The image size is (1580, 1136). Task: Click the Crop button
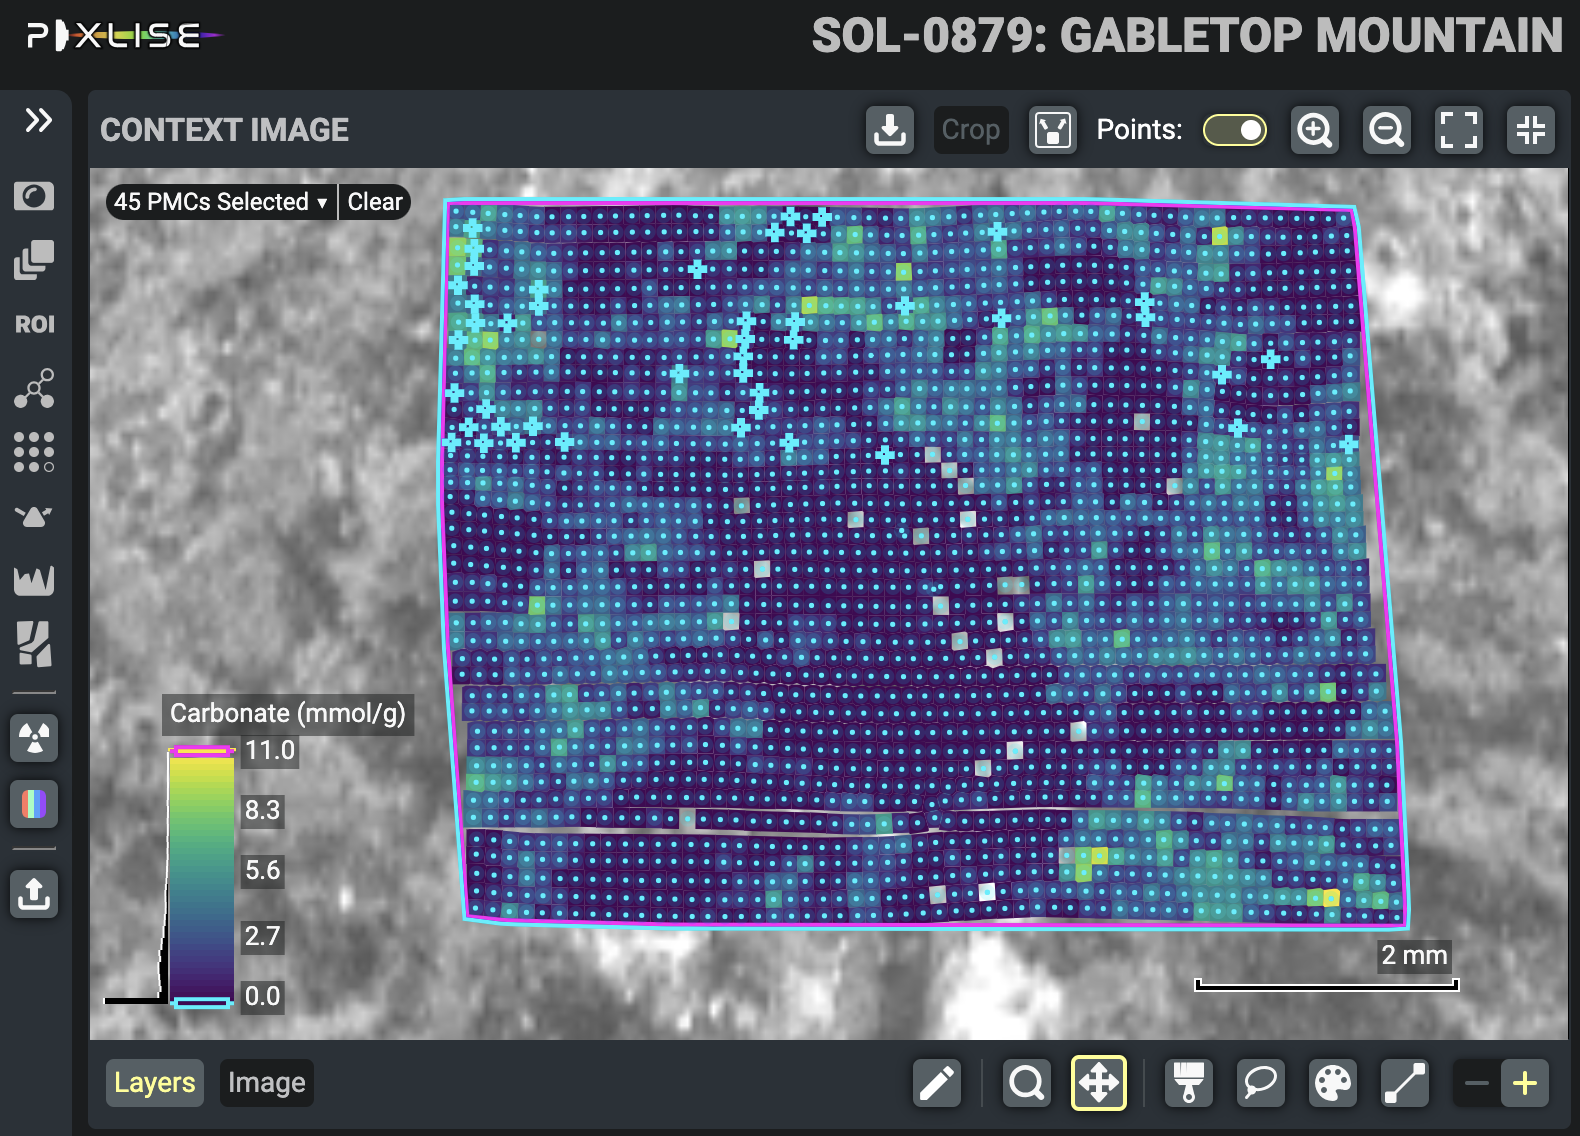pos(970,130)
